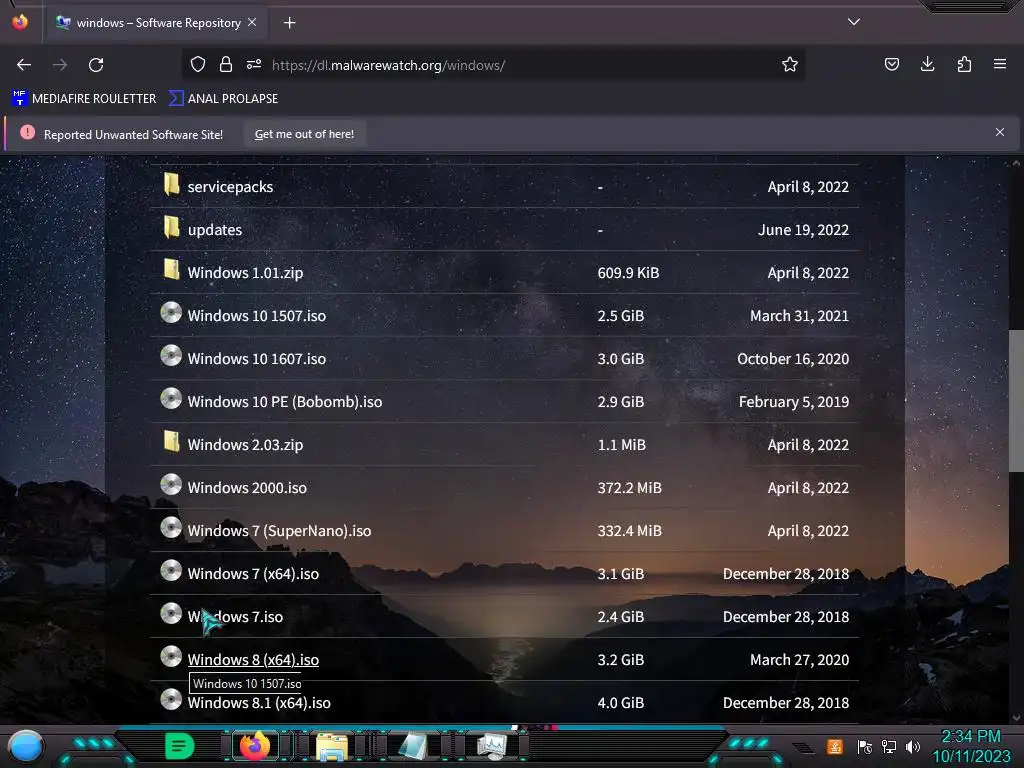Click the date March 27, 2020
Screen dimensions: 1024x768
point(799,660)
